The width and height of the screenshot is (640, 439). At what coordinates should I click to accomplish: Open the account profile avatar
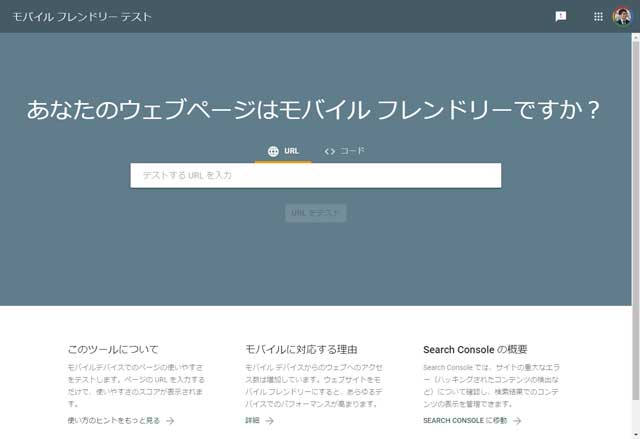pyautogui.click(x=622, y=16)
